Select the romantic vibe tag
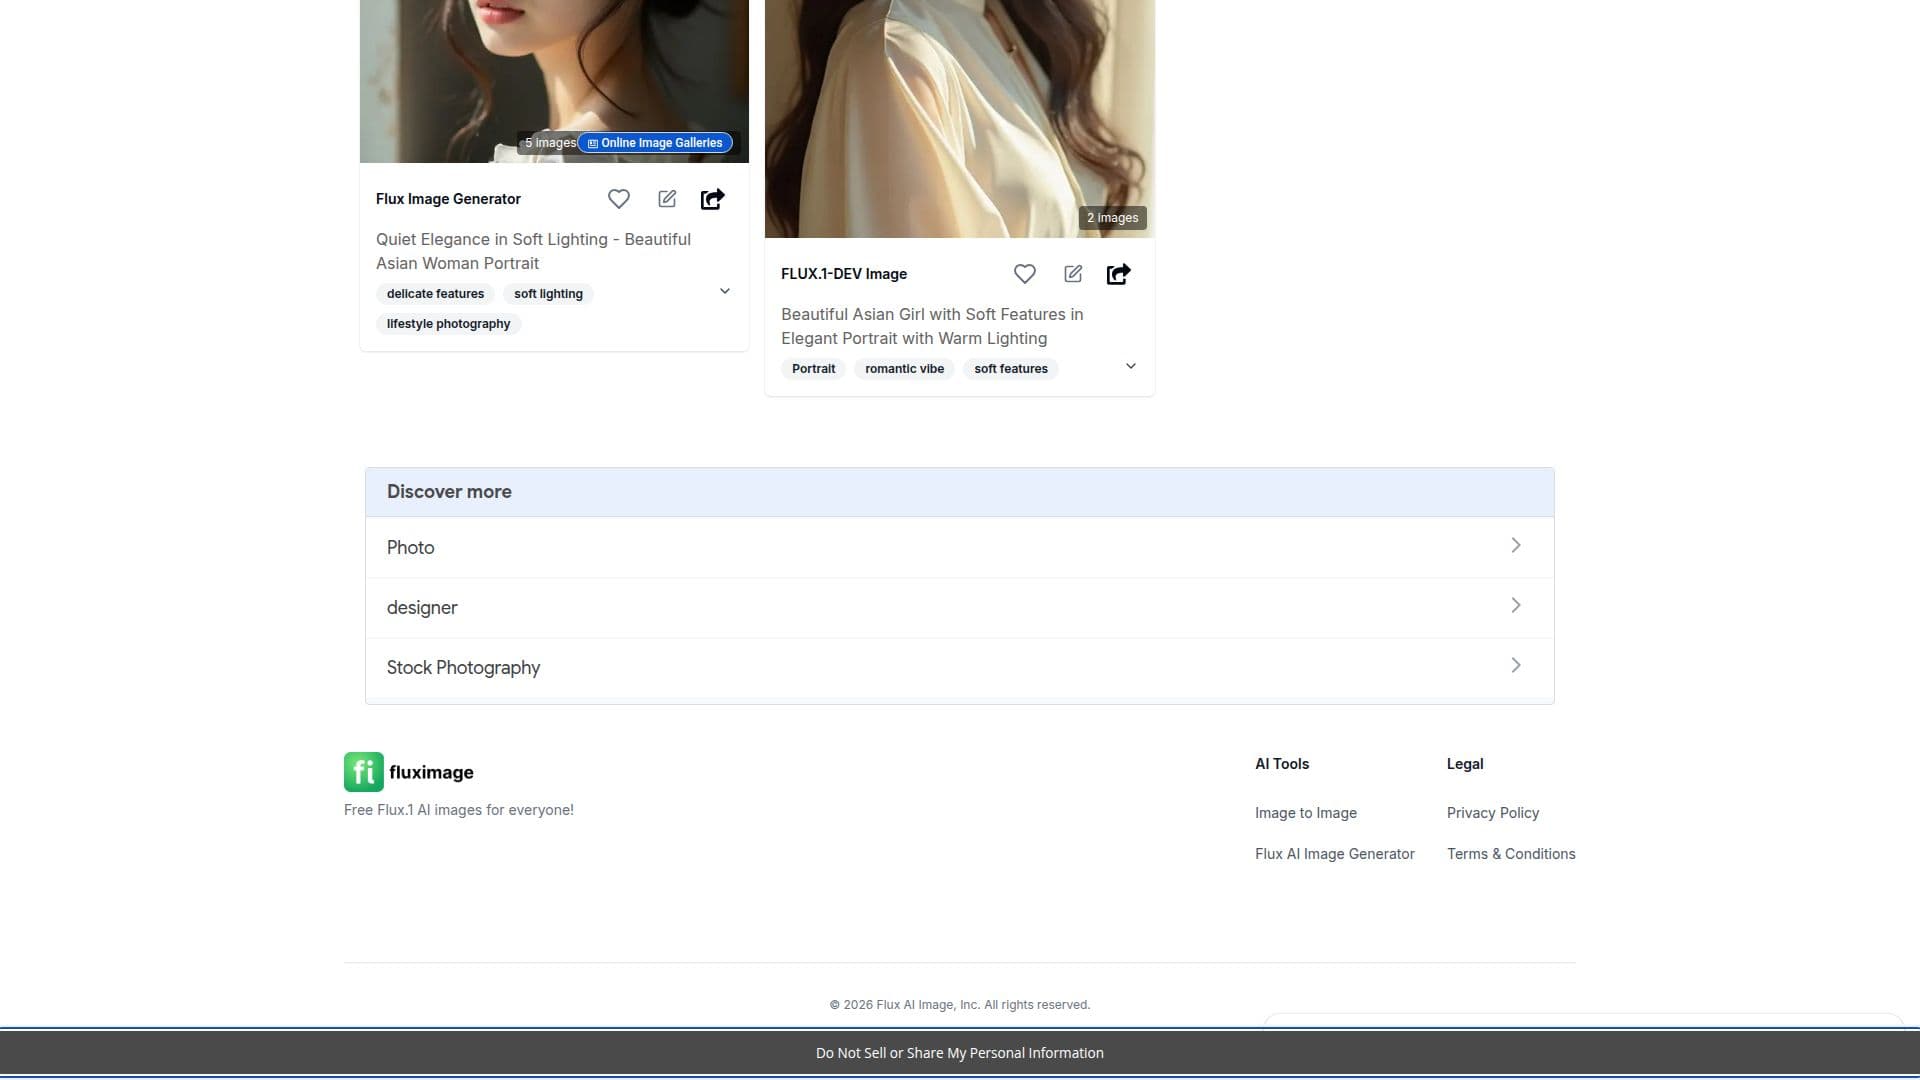This screenshot has width=1920, height=1080. pos(904,369)
